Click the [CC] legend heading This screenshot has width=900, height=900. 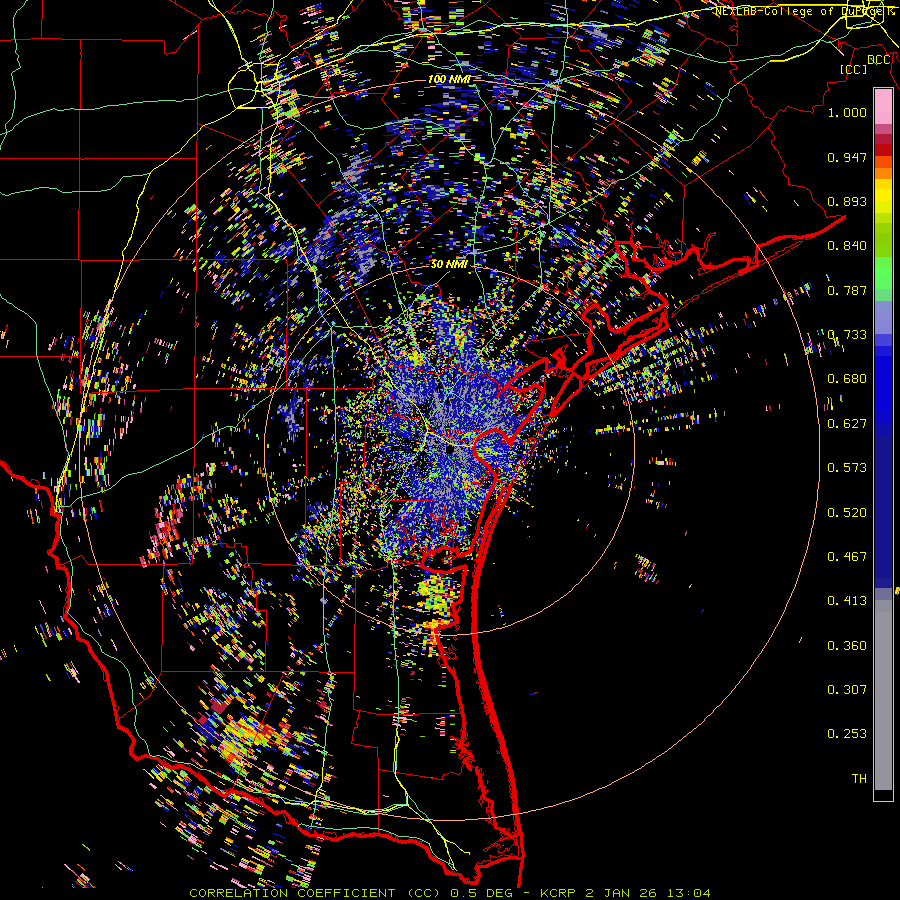point(854,69)
